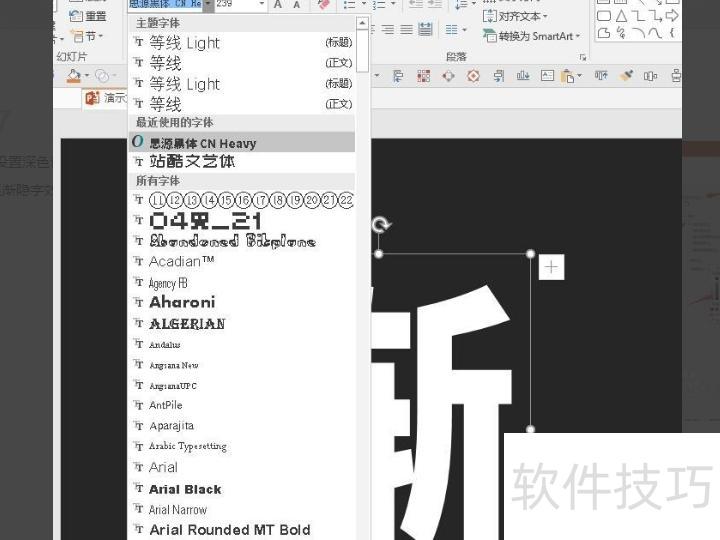Click the align top objects add-in icon
Viewport: 720px width, 540px height.
601,75
